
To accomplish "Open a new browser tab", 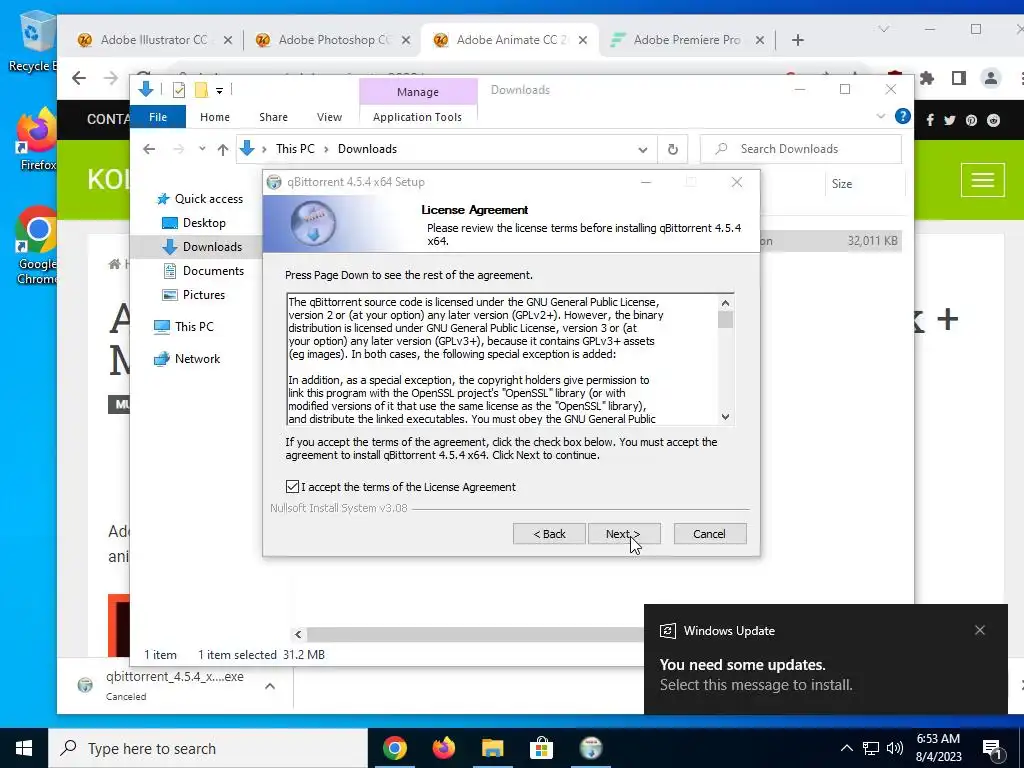I will [x=797, y=40].
